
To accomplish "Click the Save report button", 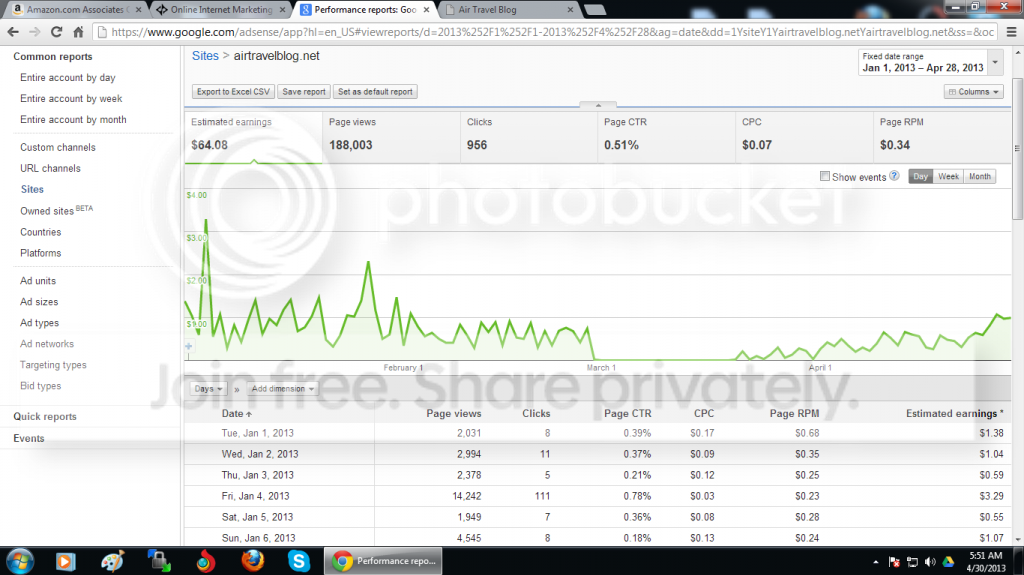I will pyautogui.click(x=304, y=92).
